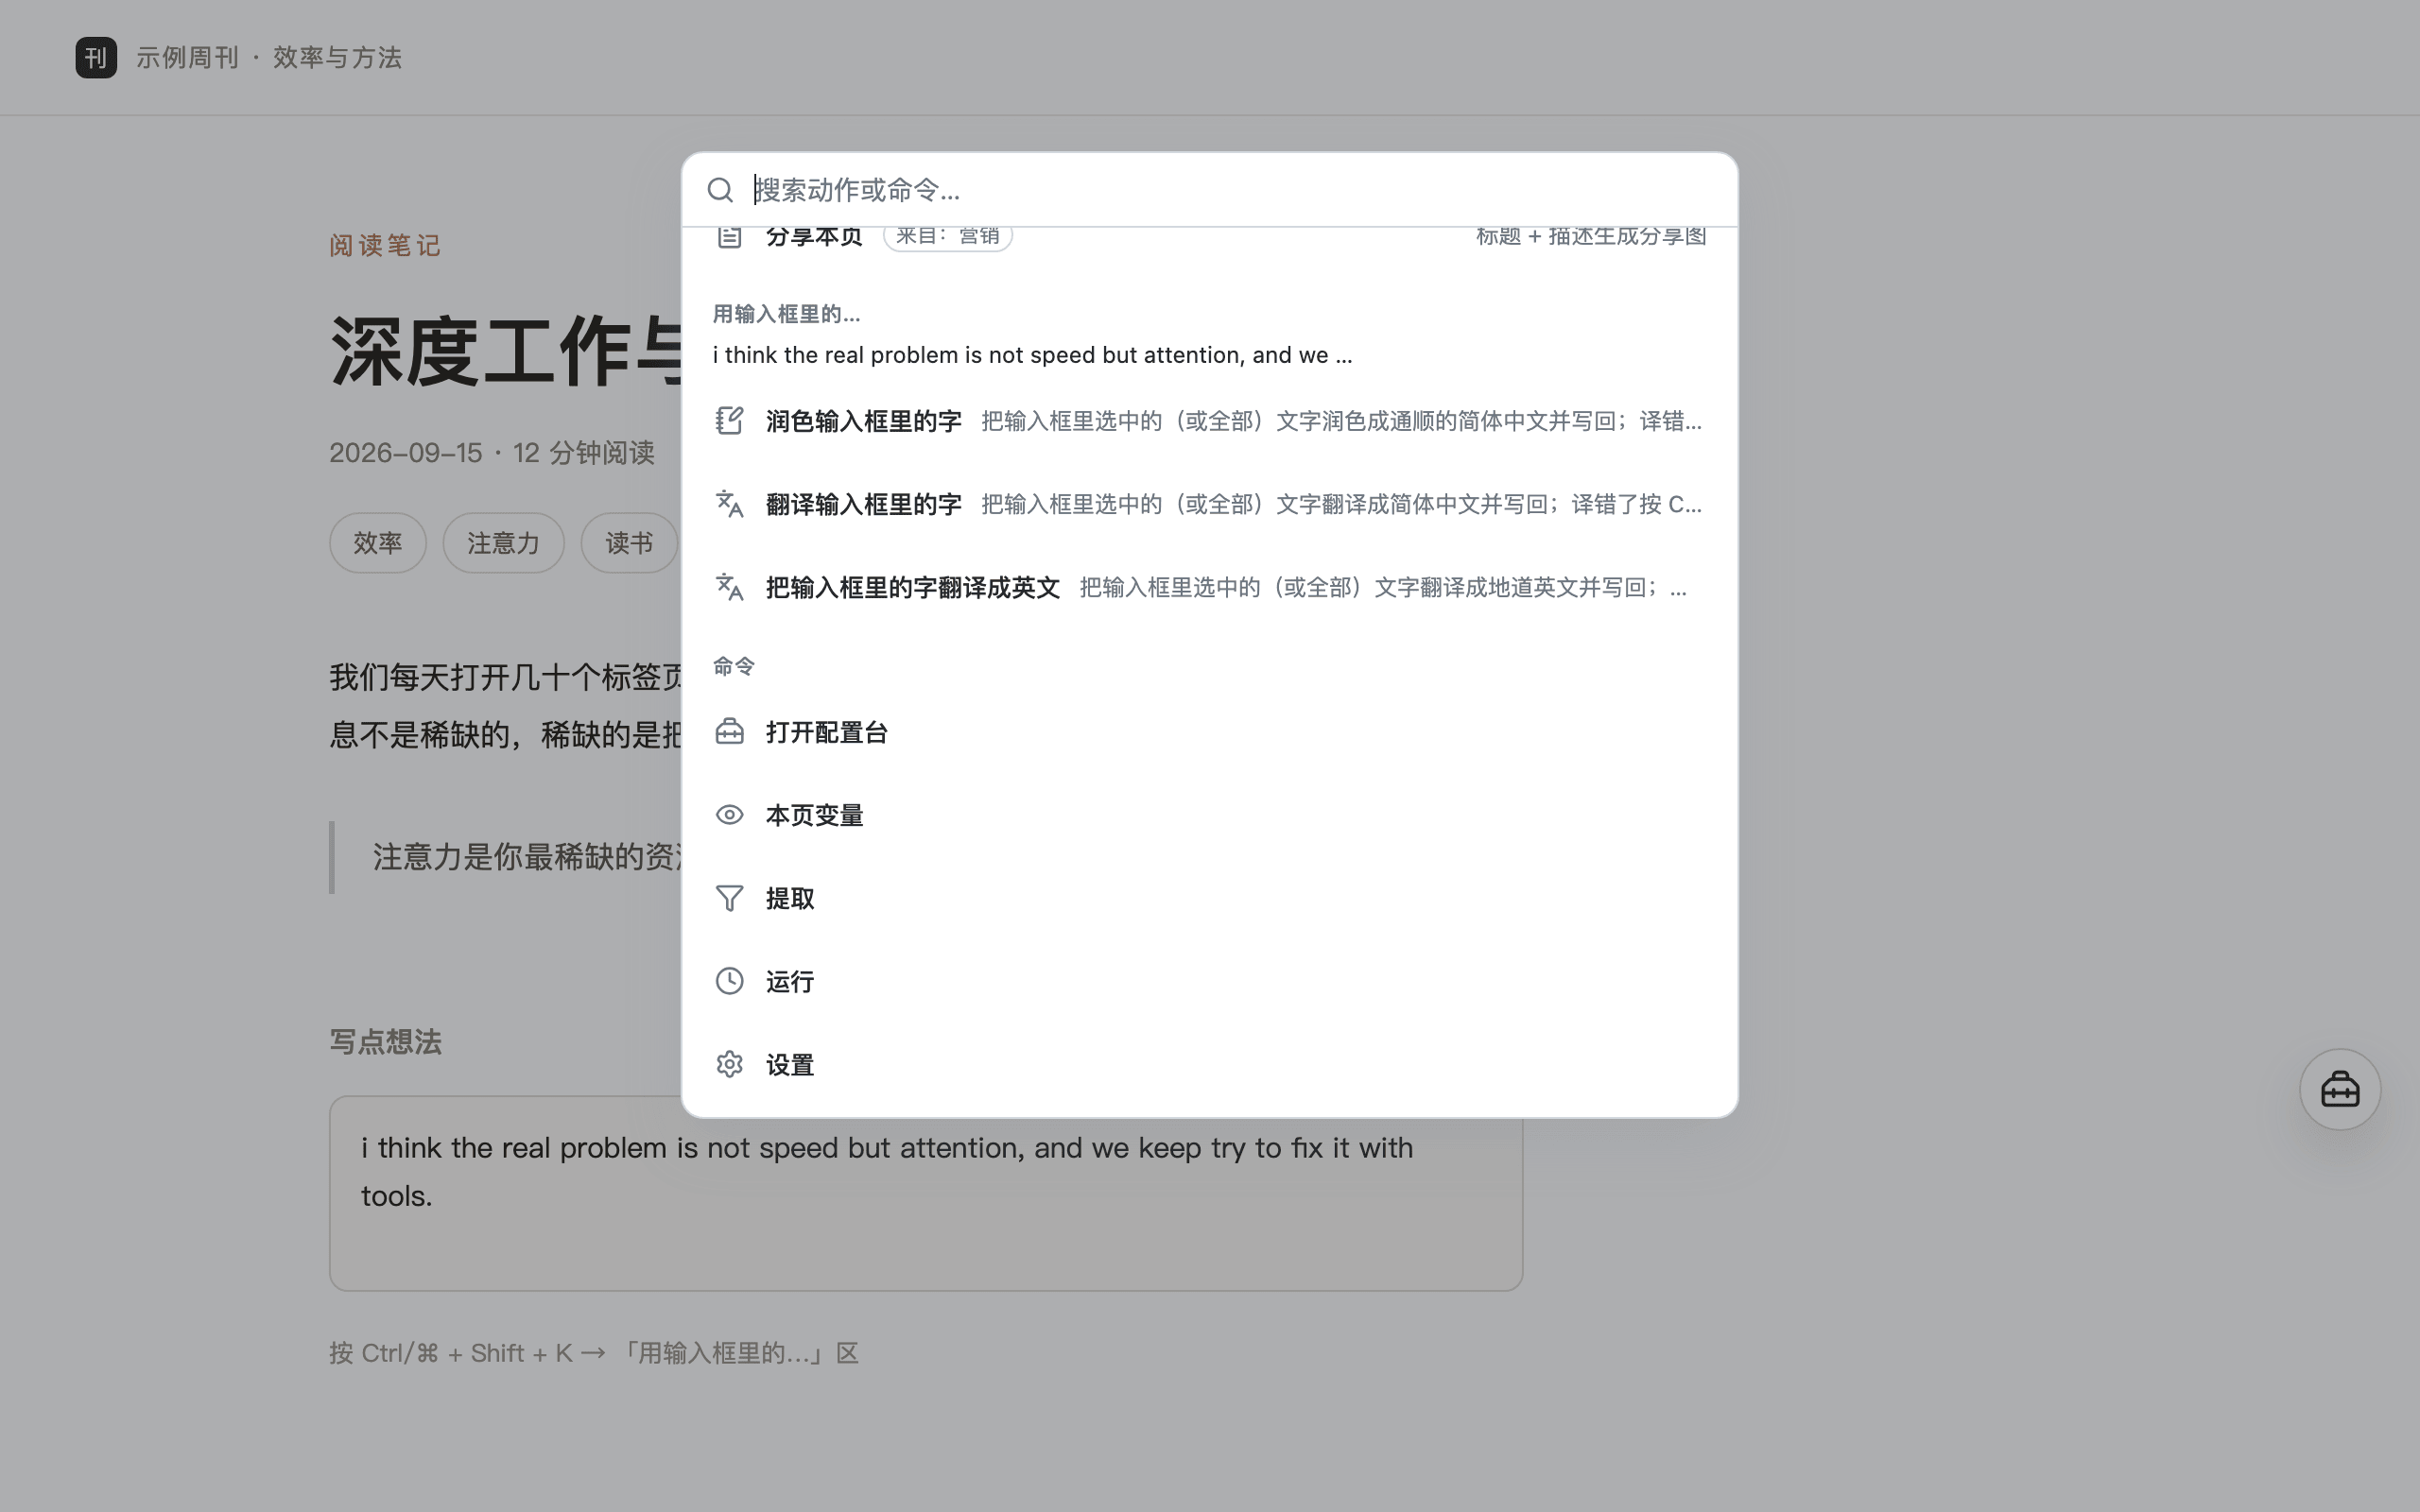This screenshot has width=2420, height=1512.
Task: Click the 刊 logo icon in header
Action: point(96,57)
